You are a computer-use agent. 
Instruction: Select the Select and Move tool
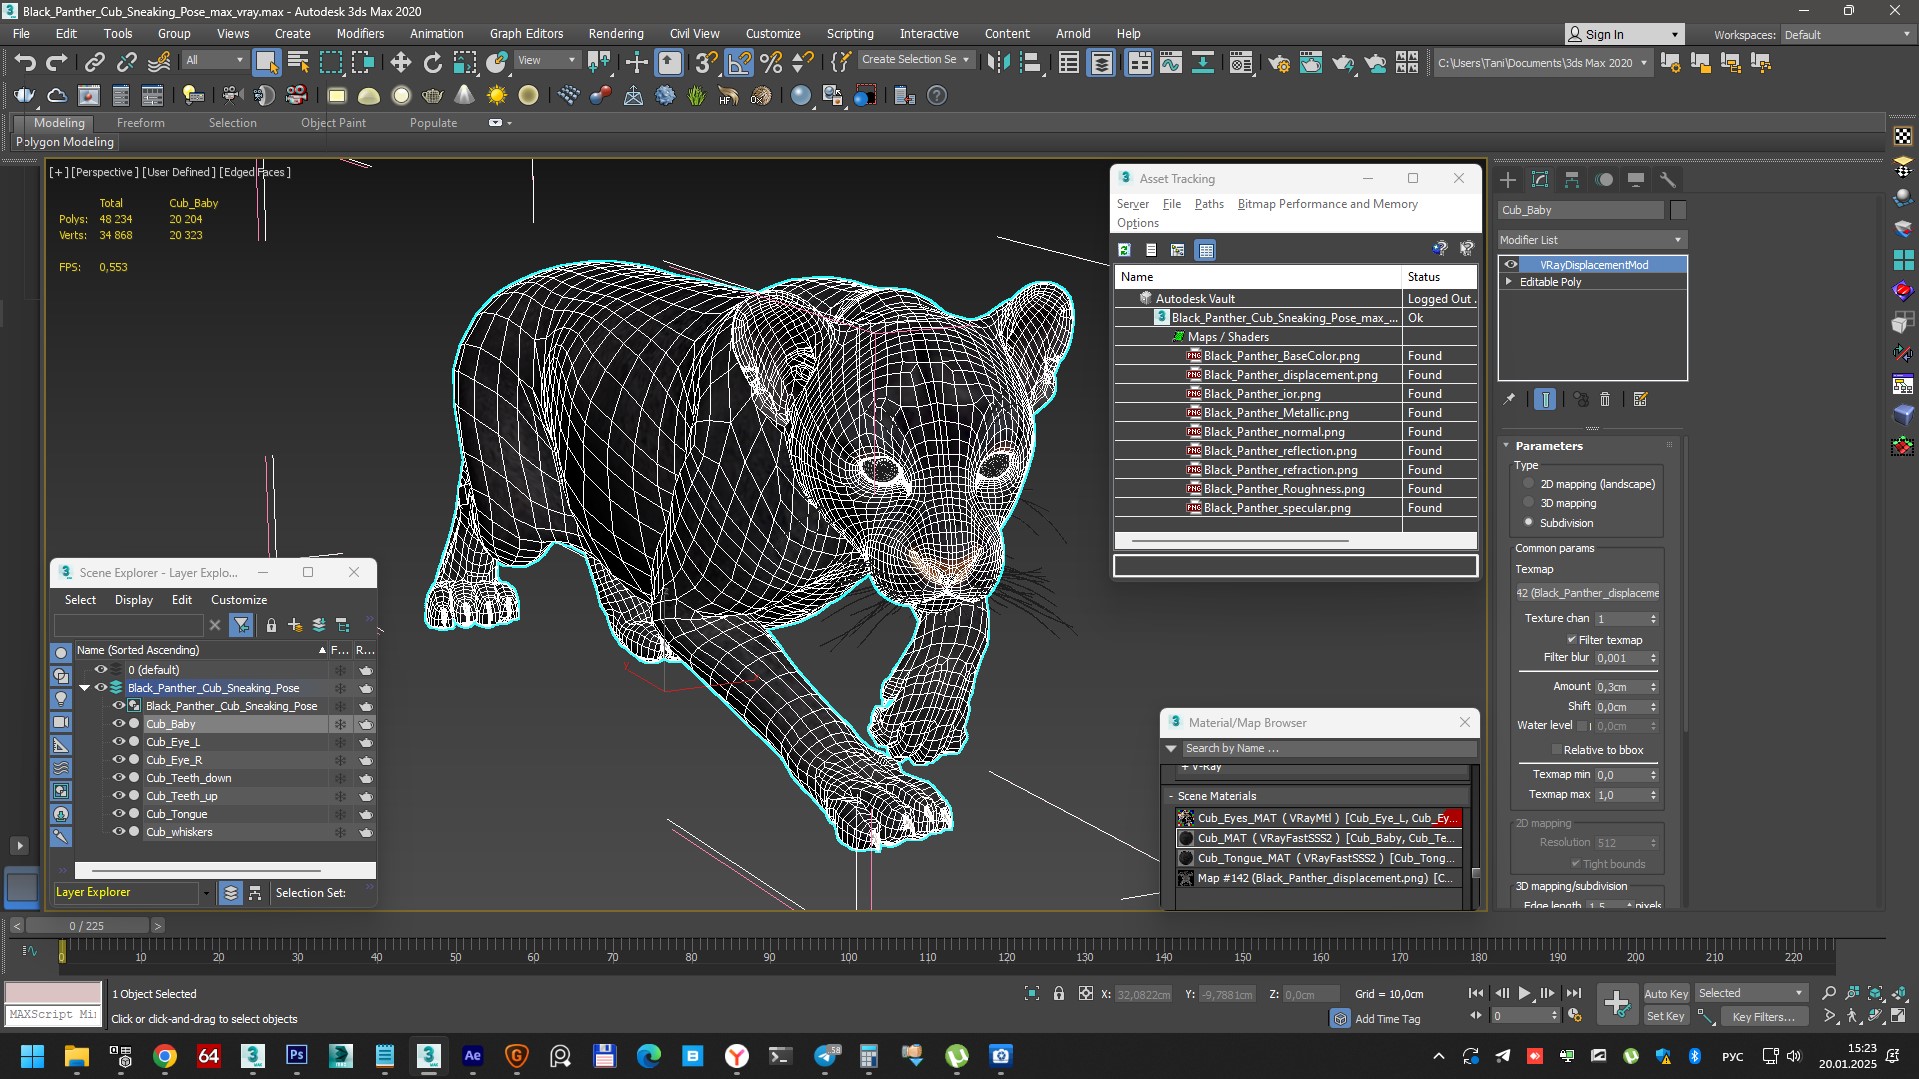click(x=400, y=63)
